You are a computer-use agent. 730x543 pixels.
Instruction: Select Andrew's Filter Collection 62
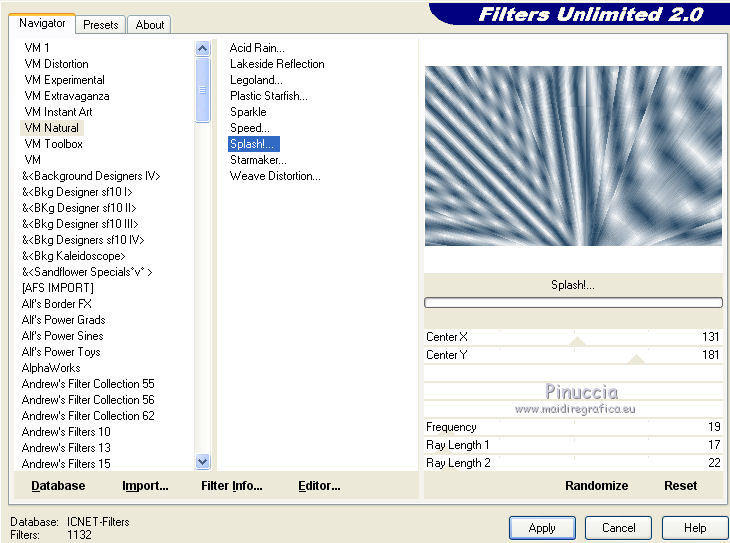pos(88,416)
